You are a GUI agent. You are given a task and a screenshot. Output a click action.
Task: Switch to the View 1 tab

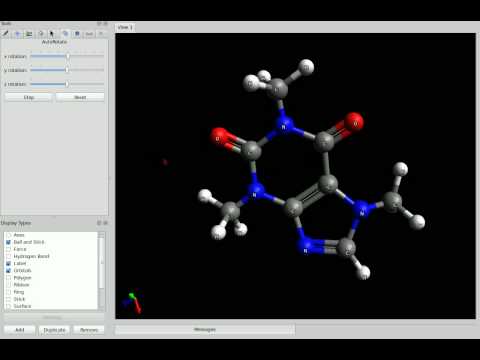pos(125,27)
